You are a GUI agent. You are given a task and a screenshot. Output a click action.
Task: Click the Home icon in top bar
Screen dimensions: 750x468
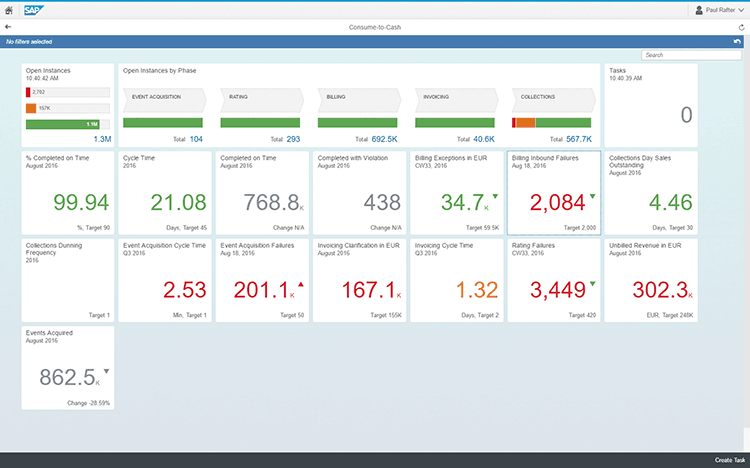click(x=8, y=10)
